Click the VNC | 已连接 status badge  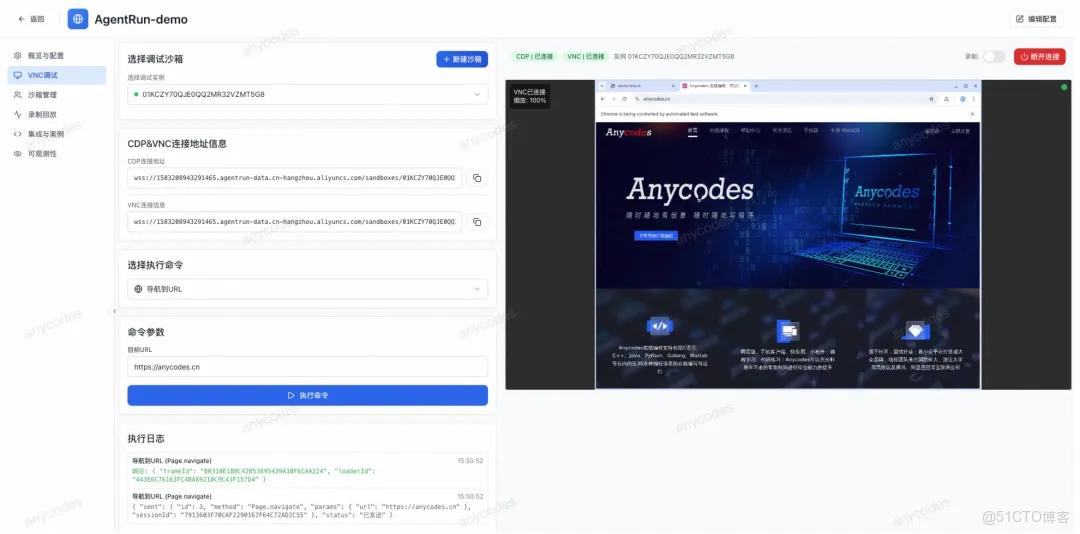coord(585,57)
